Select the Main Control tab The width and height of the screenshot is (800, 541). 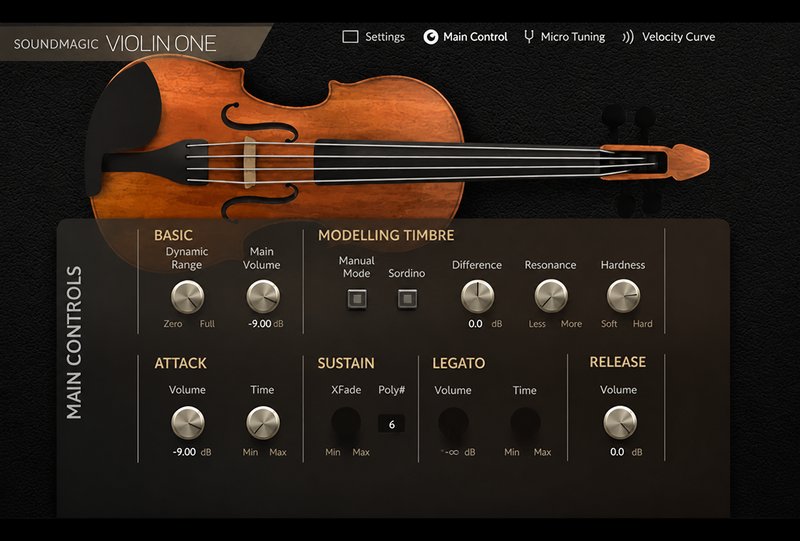(x=475, y=37)
